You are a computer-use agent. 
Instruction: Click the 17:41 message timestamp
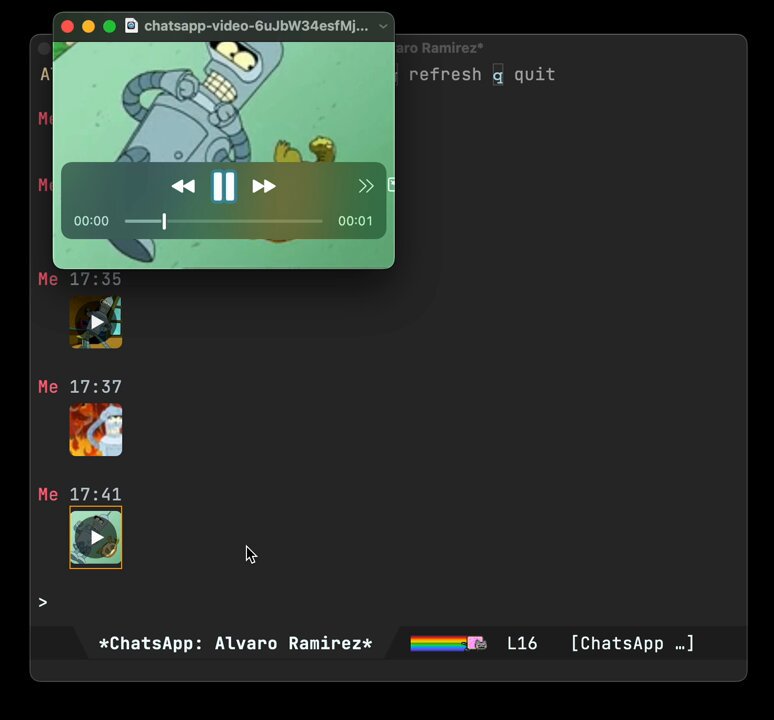(95, 494)
